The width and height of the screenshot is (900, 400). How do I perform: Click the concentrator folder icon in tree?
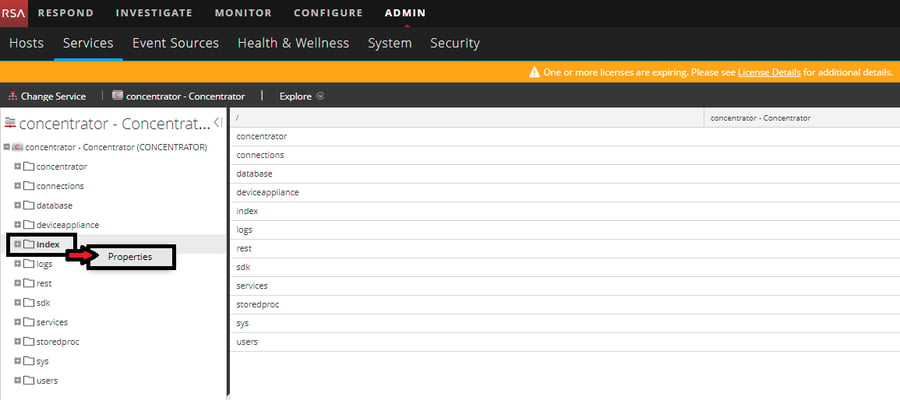[x=29, y=166]
